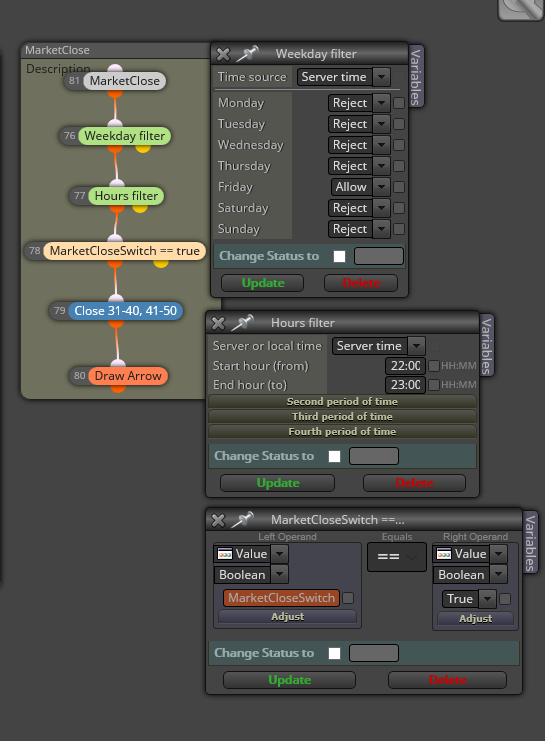Click Delete in Weekday filter panel
The image size is (545, 741).
361,283
